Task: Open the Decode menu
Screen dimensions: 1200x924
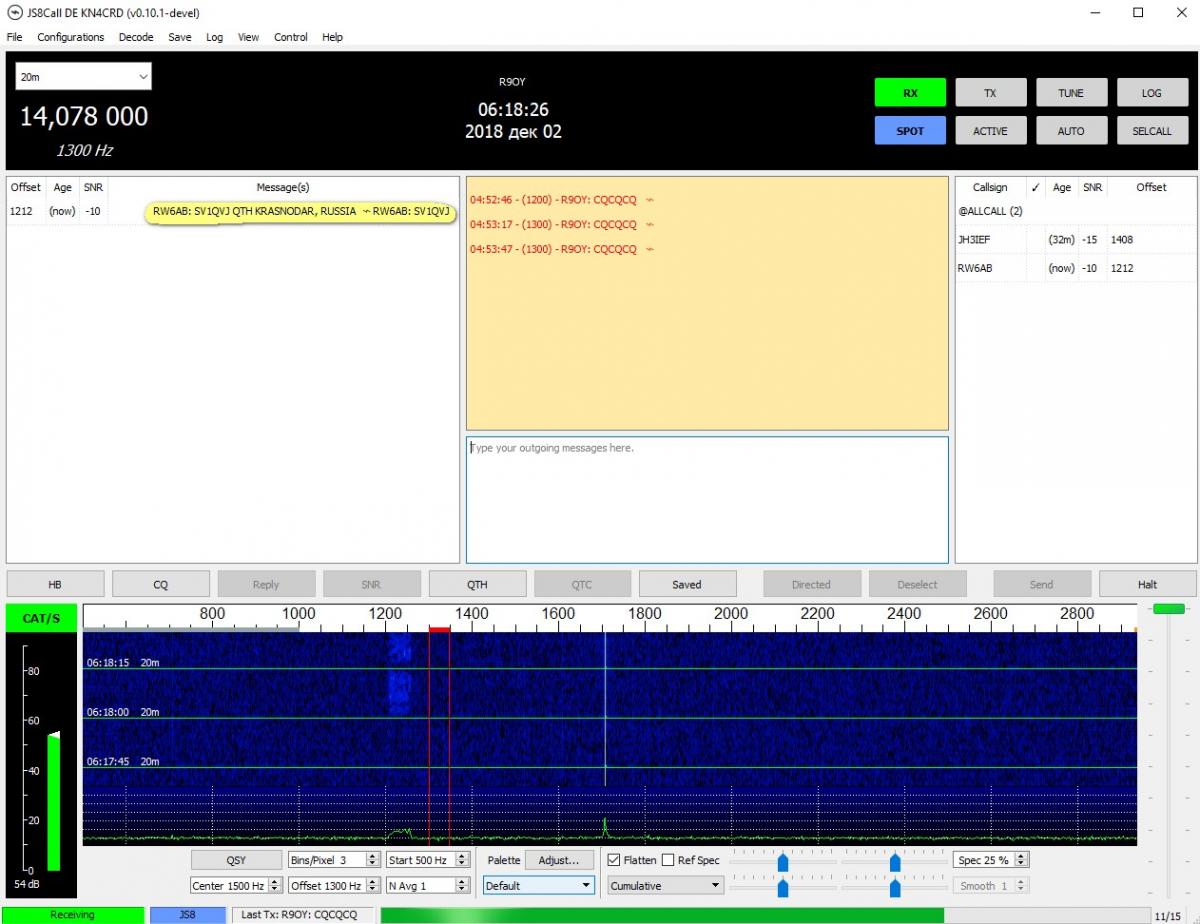Action: [136, 37]
